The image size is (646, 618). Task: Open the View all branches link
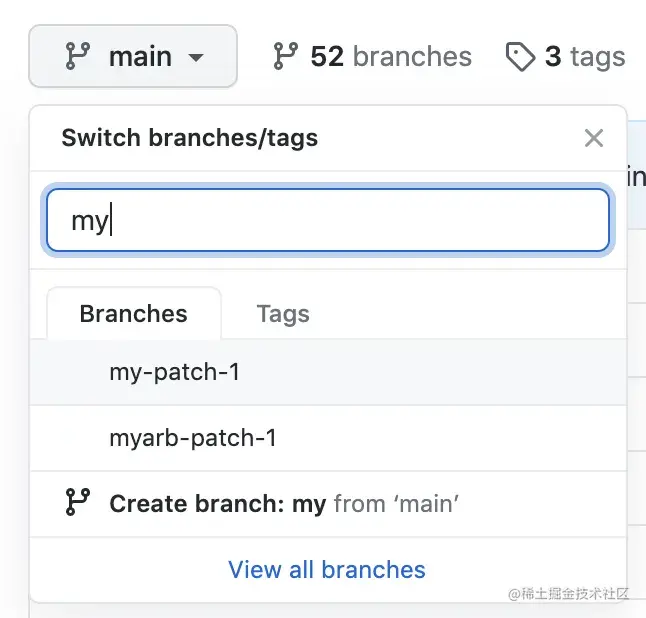(x=327, y=570)
